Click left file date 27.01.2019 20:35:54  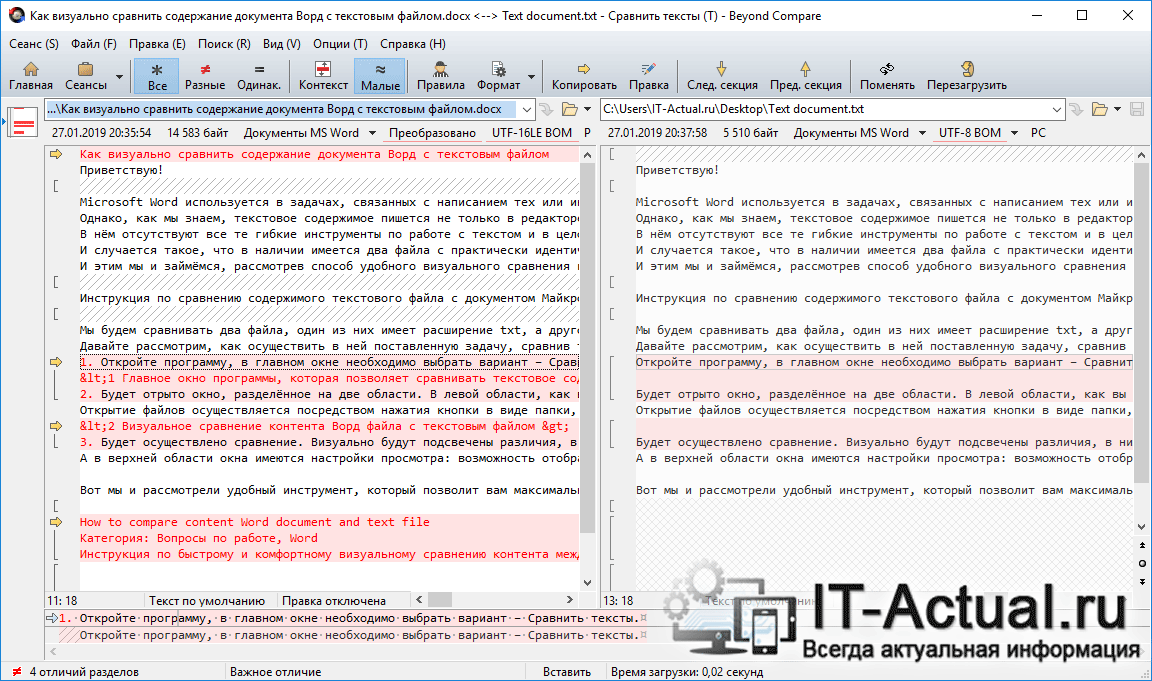tap(101, 133)
